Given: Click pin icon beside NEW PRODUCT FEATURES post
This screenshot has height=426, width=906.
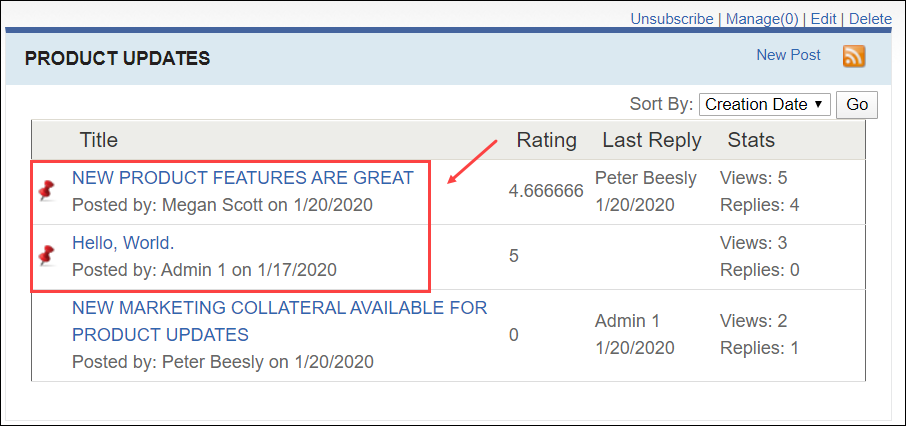Looking at the screenshot, I should 47,191.
